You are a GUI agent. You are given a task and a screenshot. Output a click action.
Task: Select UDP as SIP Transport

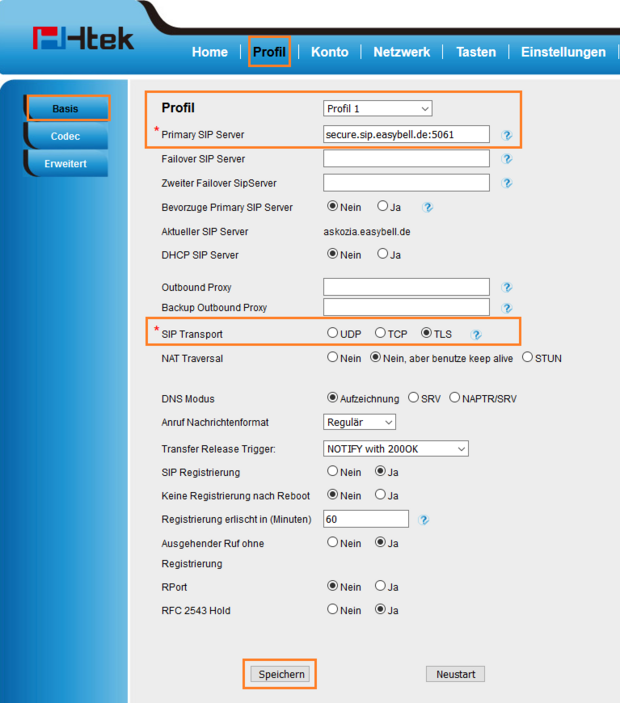(x=333, y=333)
